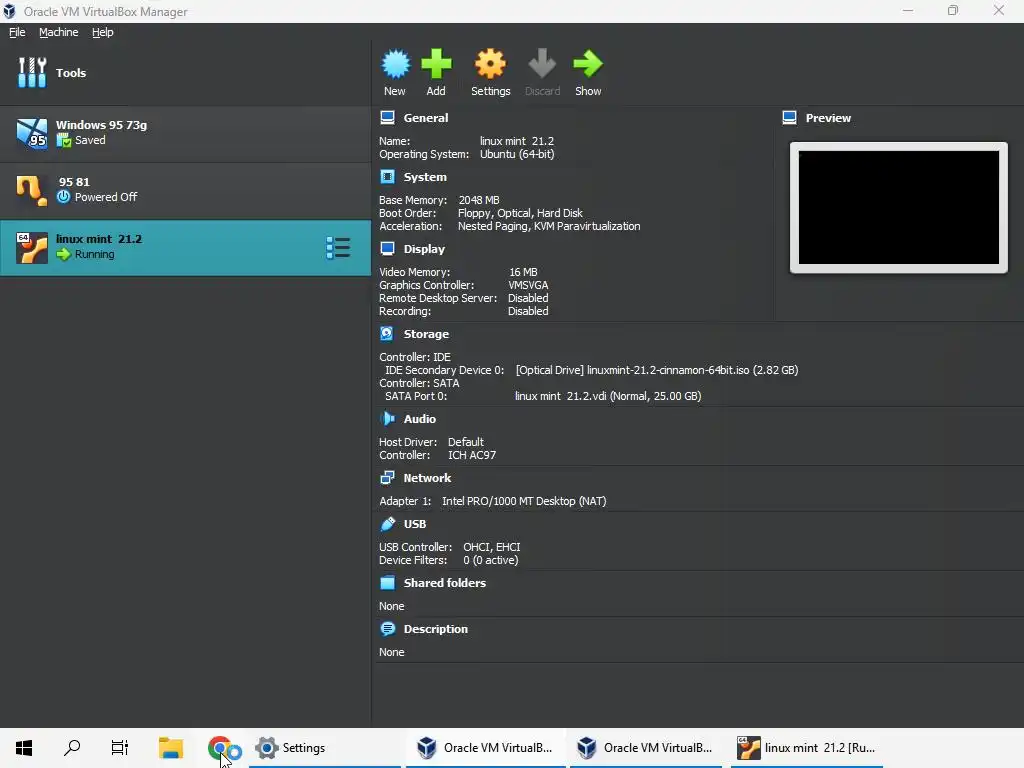Click the General section icon
Viewport: 1024px width, 768px height.
point(387,118)
